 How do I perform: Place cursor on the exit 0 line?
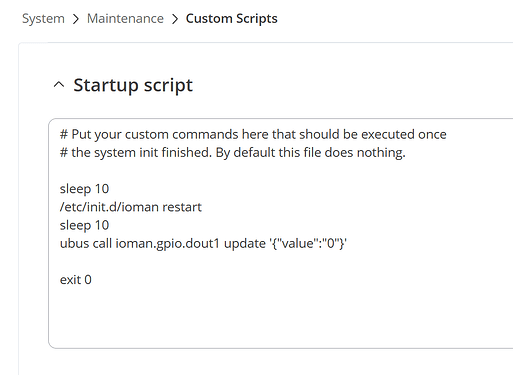(x=76, y=280)
